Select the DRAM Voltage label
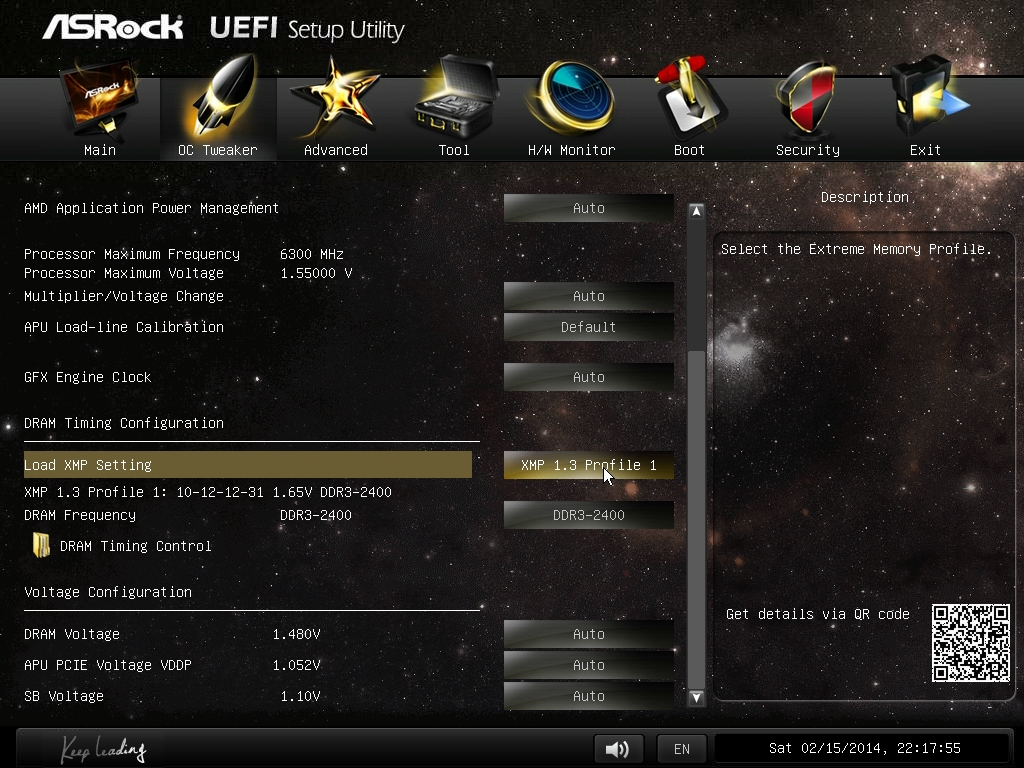 point(72,634)
